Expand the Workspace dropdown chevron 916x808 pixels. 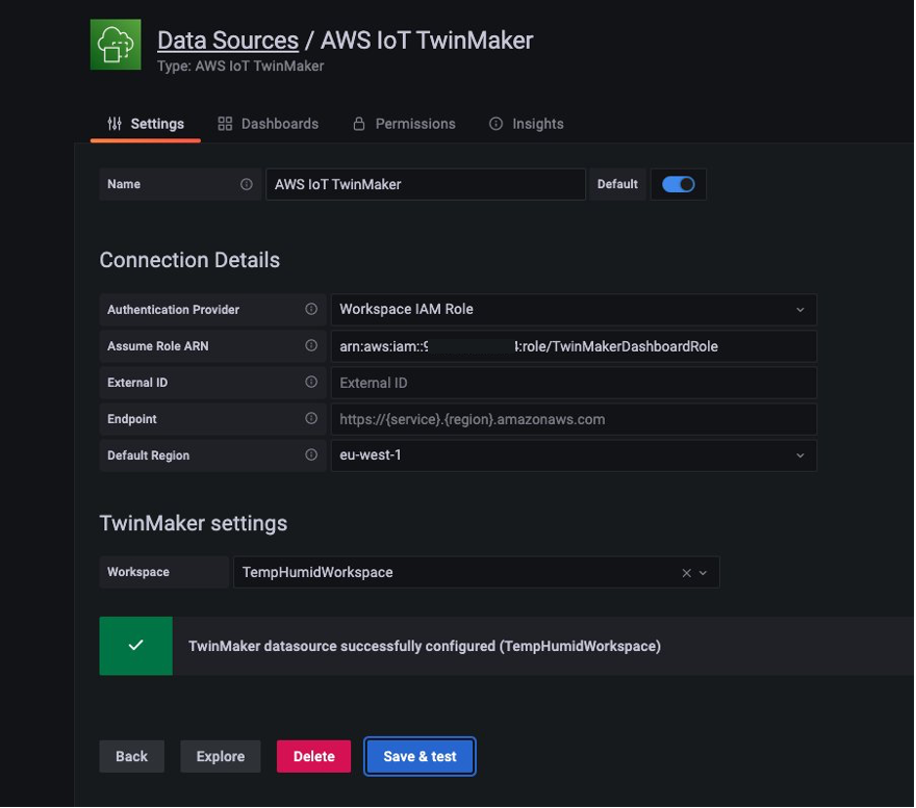pyautogui.click(x=703, y=573)
